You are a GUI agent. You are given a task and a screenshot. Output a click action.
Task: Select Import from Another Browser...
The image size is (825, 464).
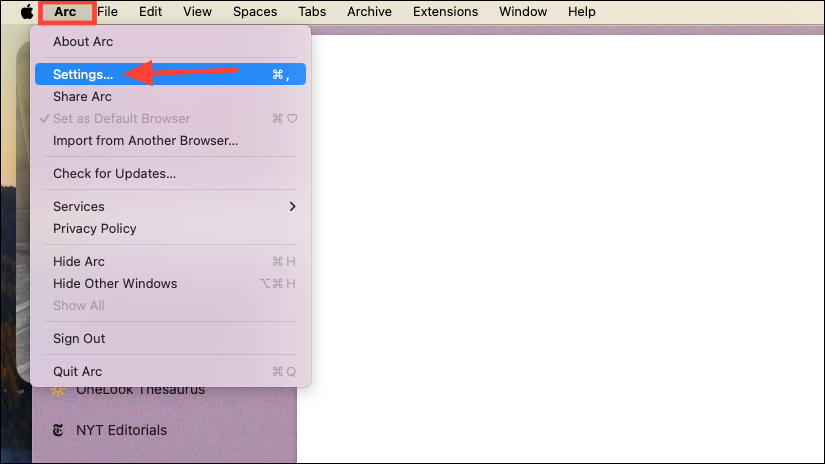pos(170,140)
